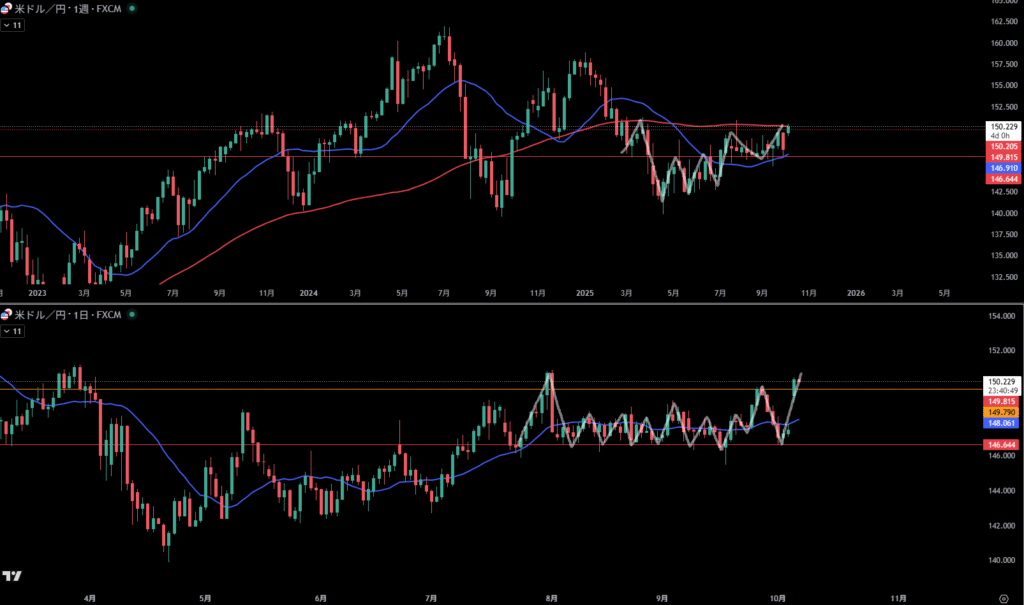Click the red 146.644 price label on the daily chart

(x=1003, y=444)
